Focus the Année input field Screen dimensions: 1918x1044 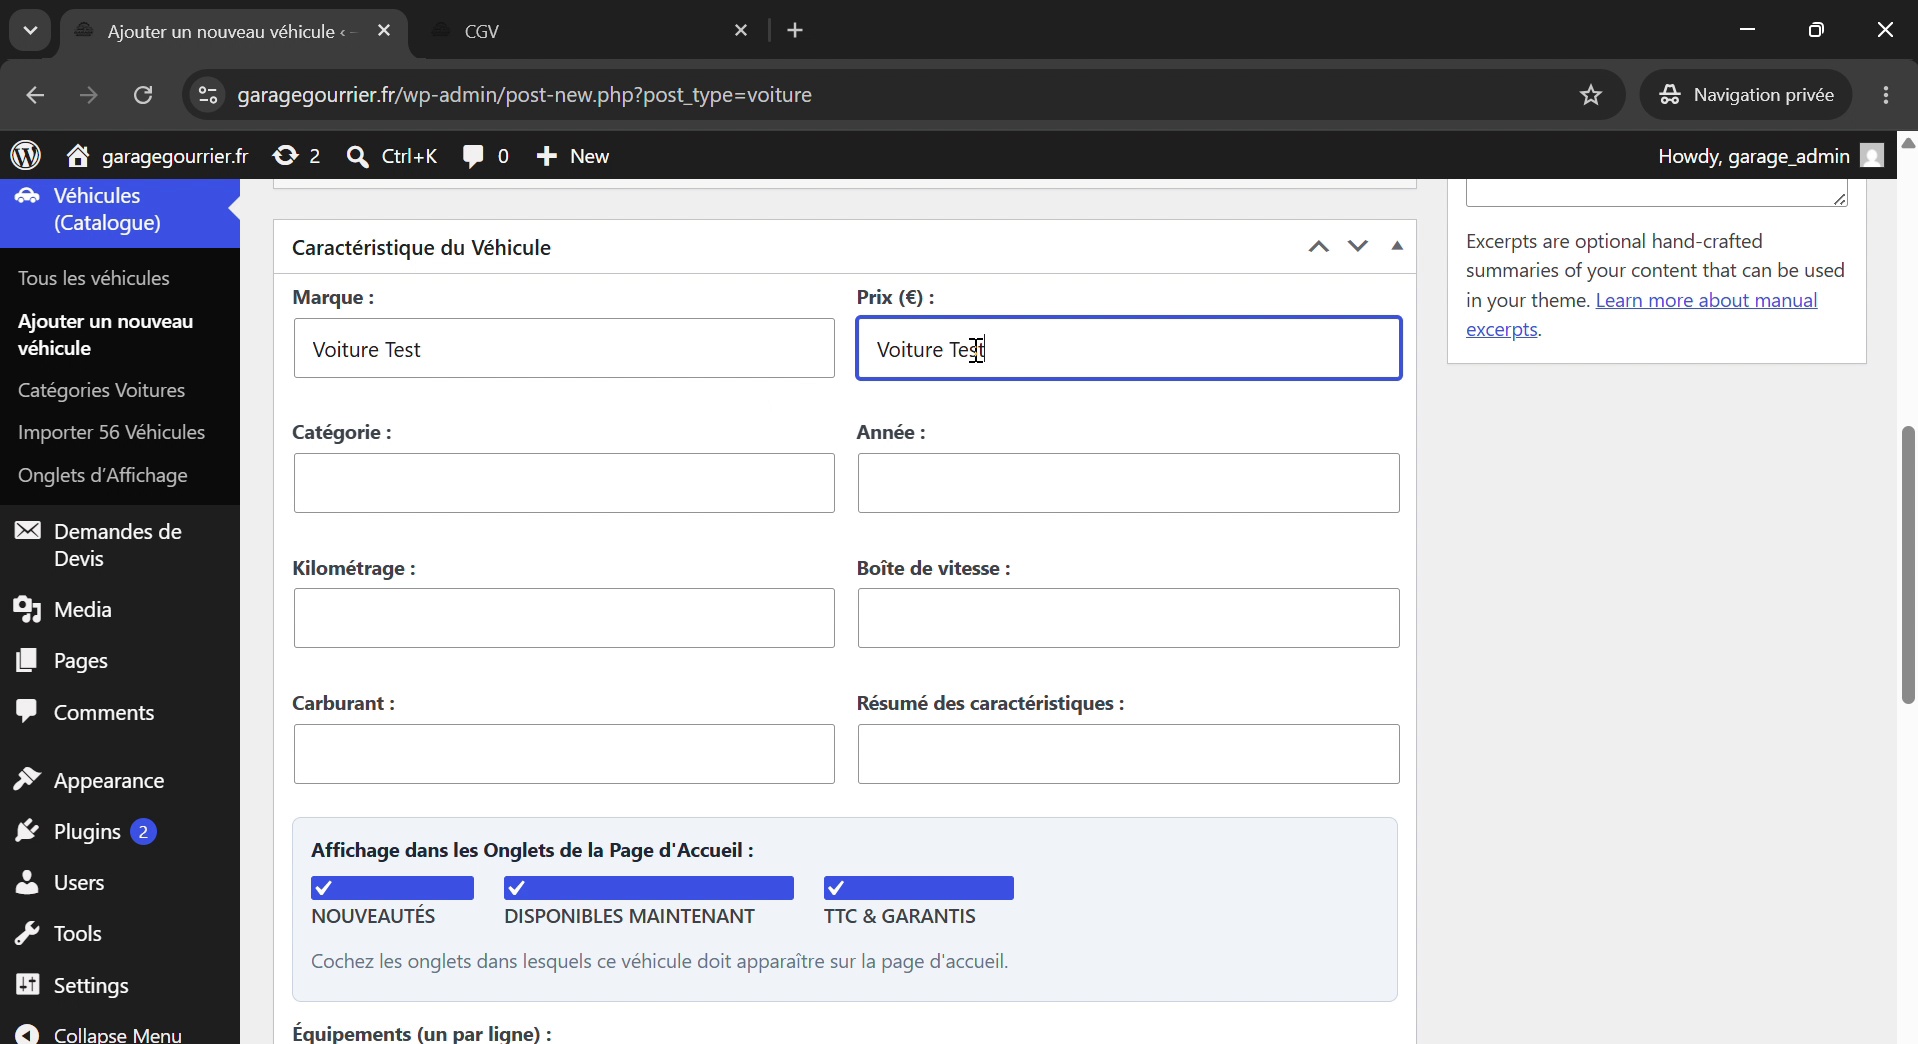coord(1129,484)
